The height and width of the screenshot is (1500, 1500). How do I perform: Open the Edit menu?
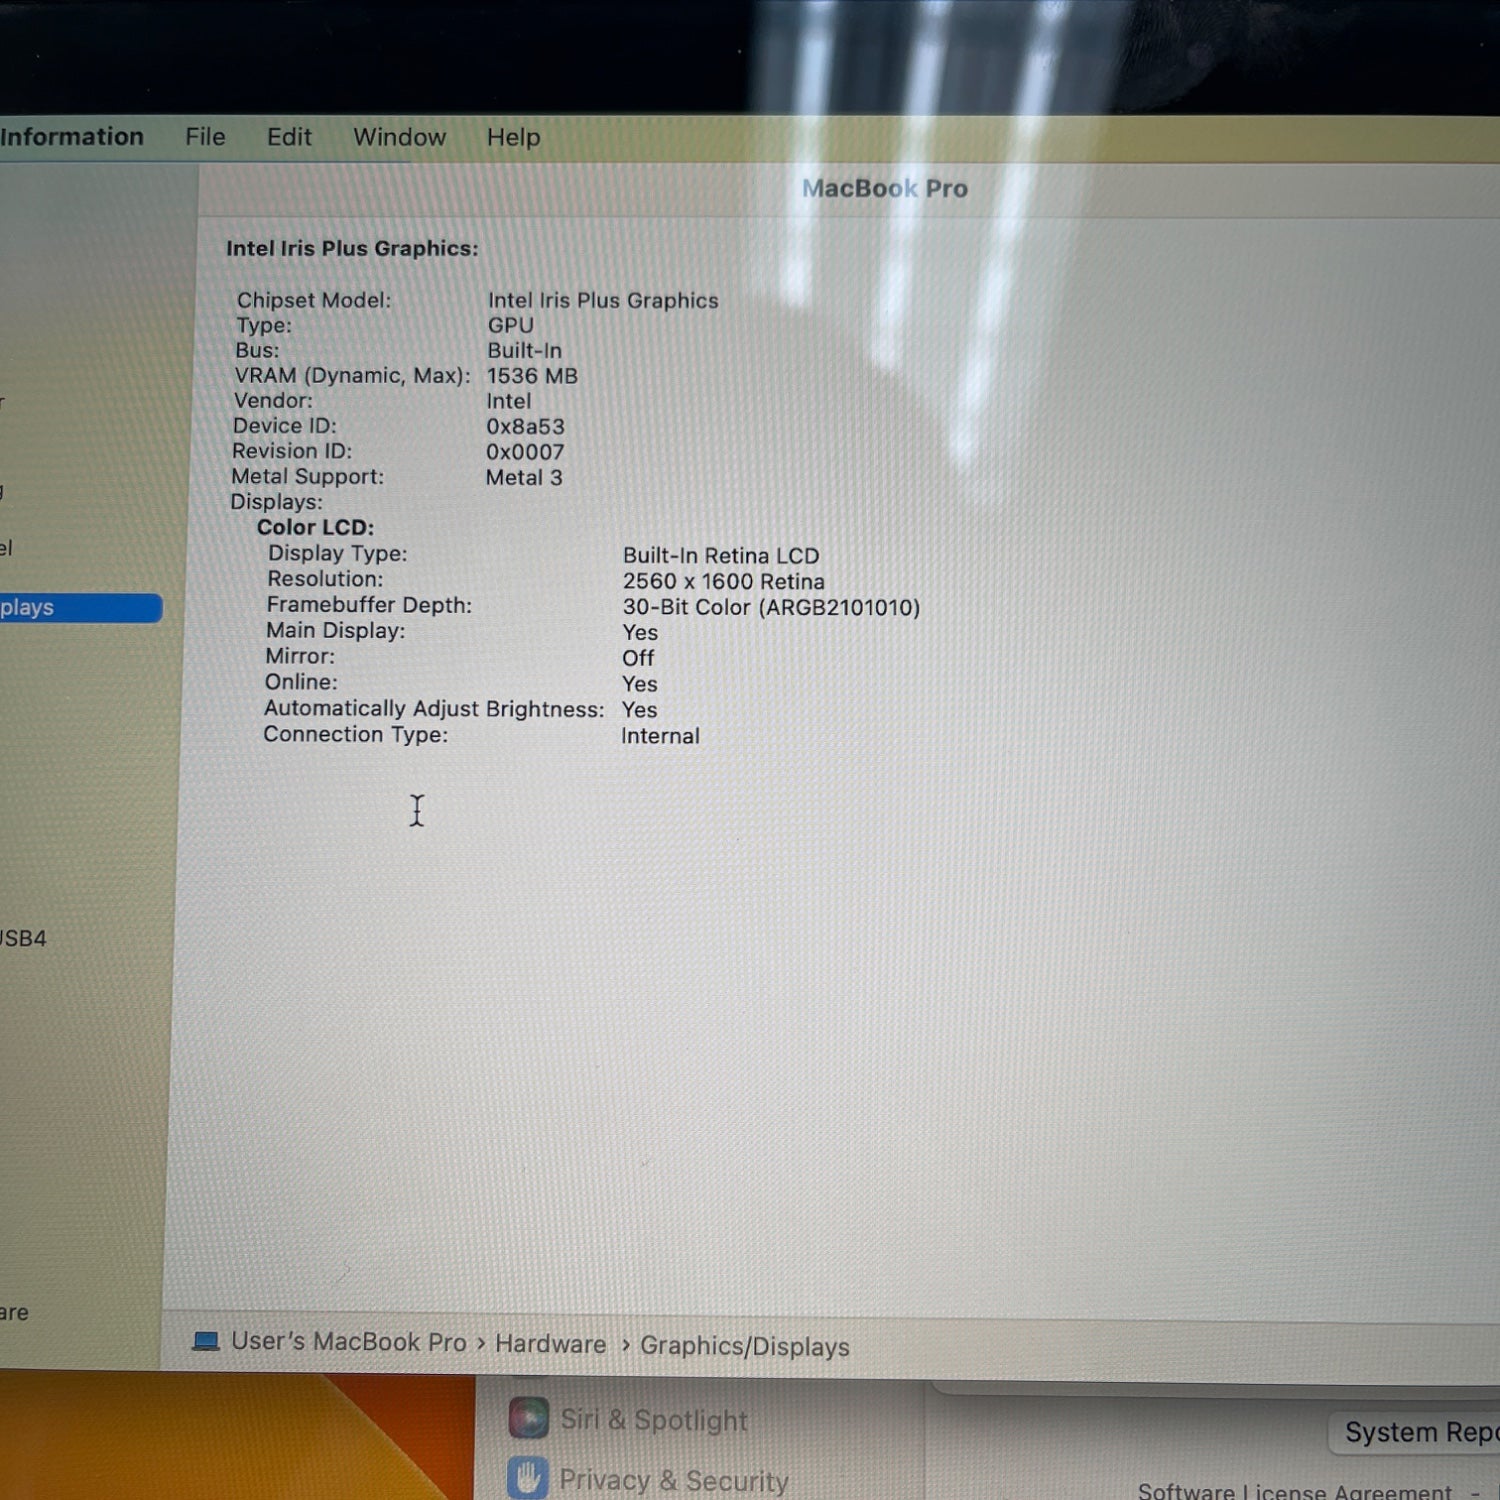pyautogui.click(x=289, y=137)
